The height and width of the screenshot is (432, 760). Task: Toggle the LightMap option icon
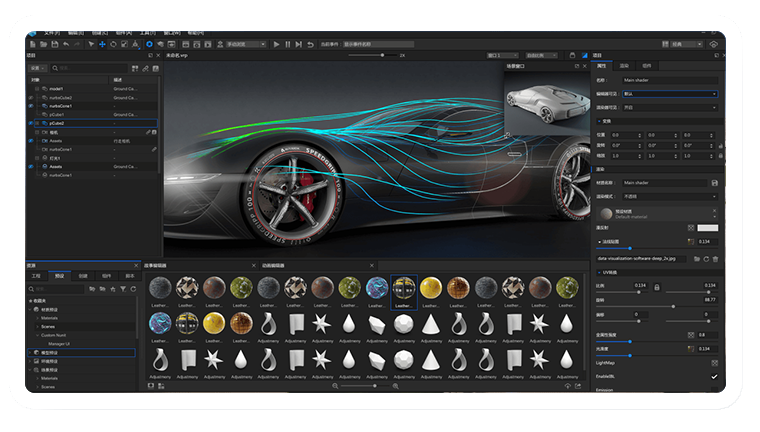[x=714, y=363]
